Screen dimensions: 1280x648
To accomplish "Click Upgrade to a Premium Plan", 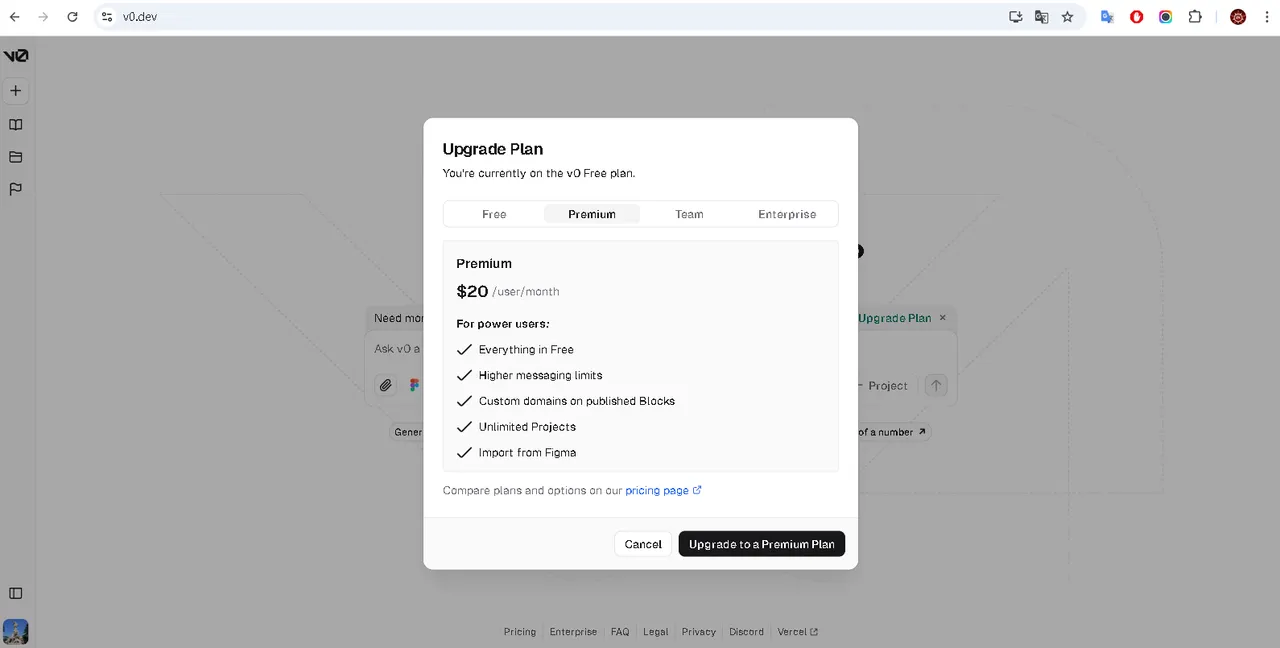I will pos(762,544).
